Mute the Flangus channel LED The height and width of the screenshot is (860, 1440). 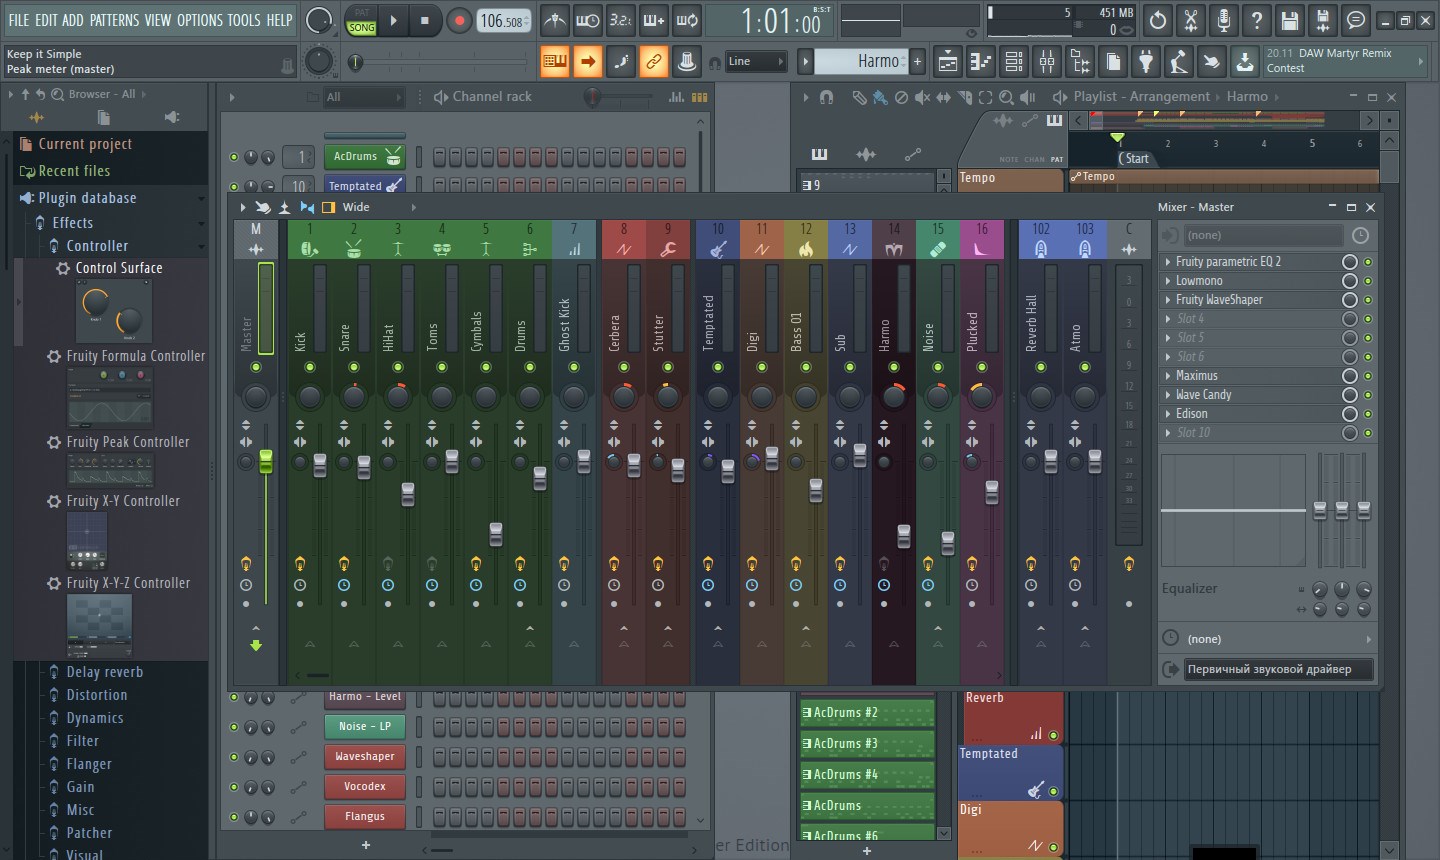(234, 817)
